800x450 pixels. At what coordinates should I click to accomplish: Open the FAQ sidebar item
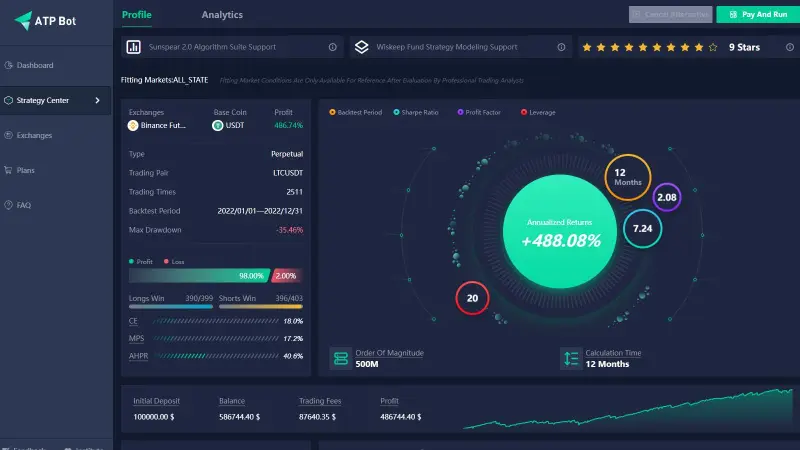pyautogui.click(x=23, y=205)
